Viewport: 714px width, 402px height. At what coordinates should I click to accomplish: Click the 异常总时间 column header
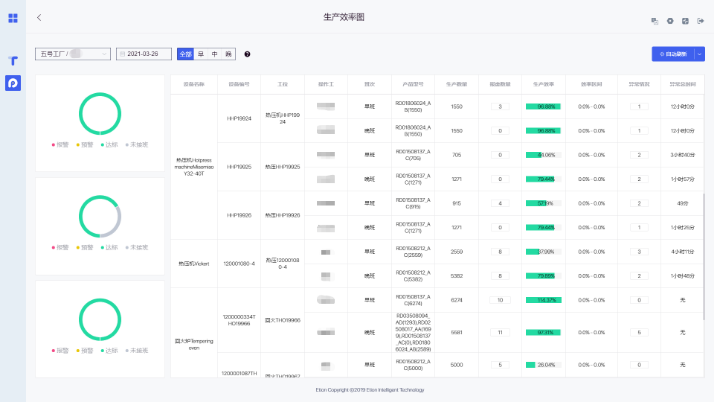(x=683, y=84)
